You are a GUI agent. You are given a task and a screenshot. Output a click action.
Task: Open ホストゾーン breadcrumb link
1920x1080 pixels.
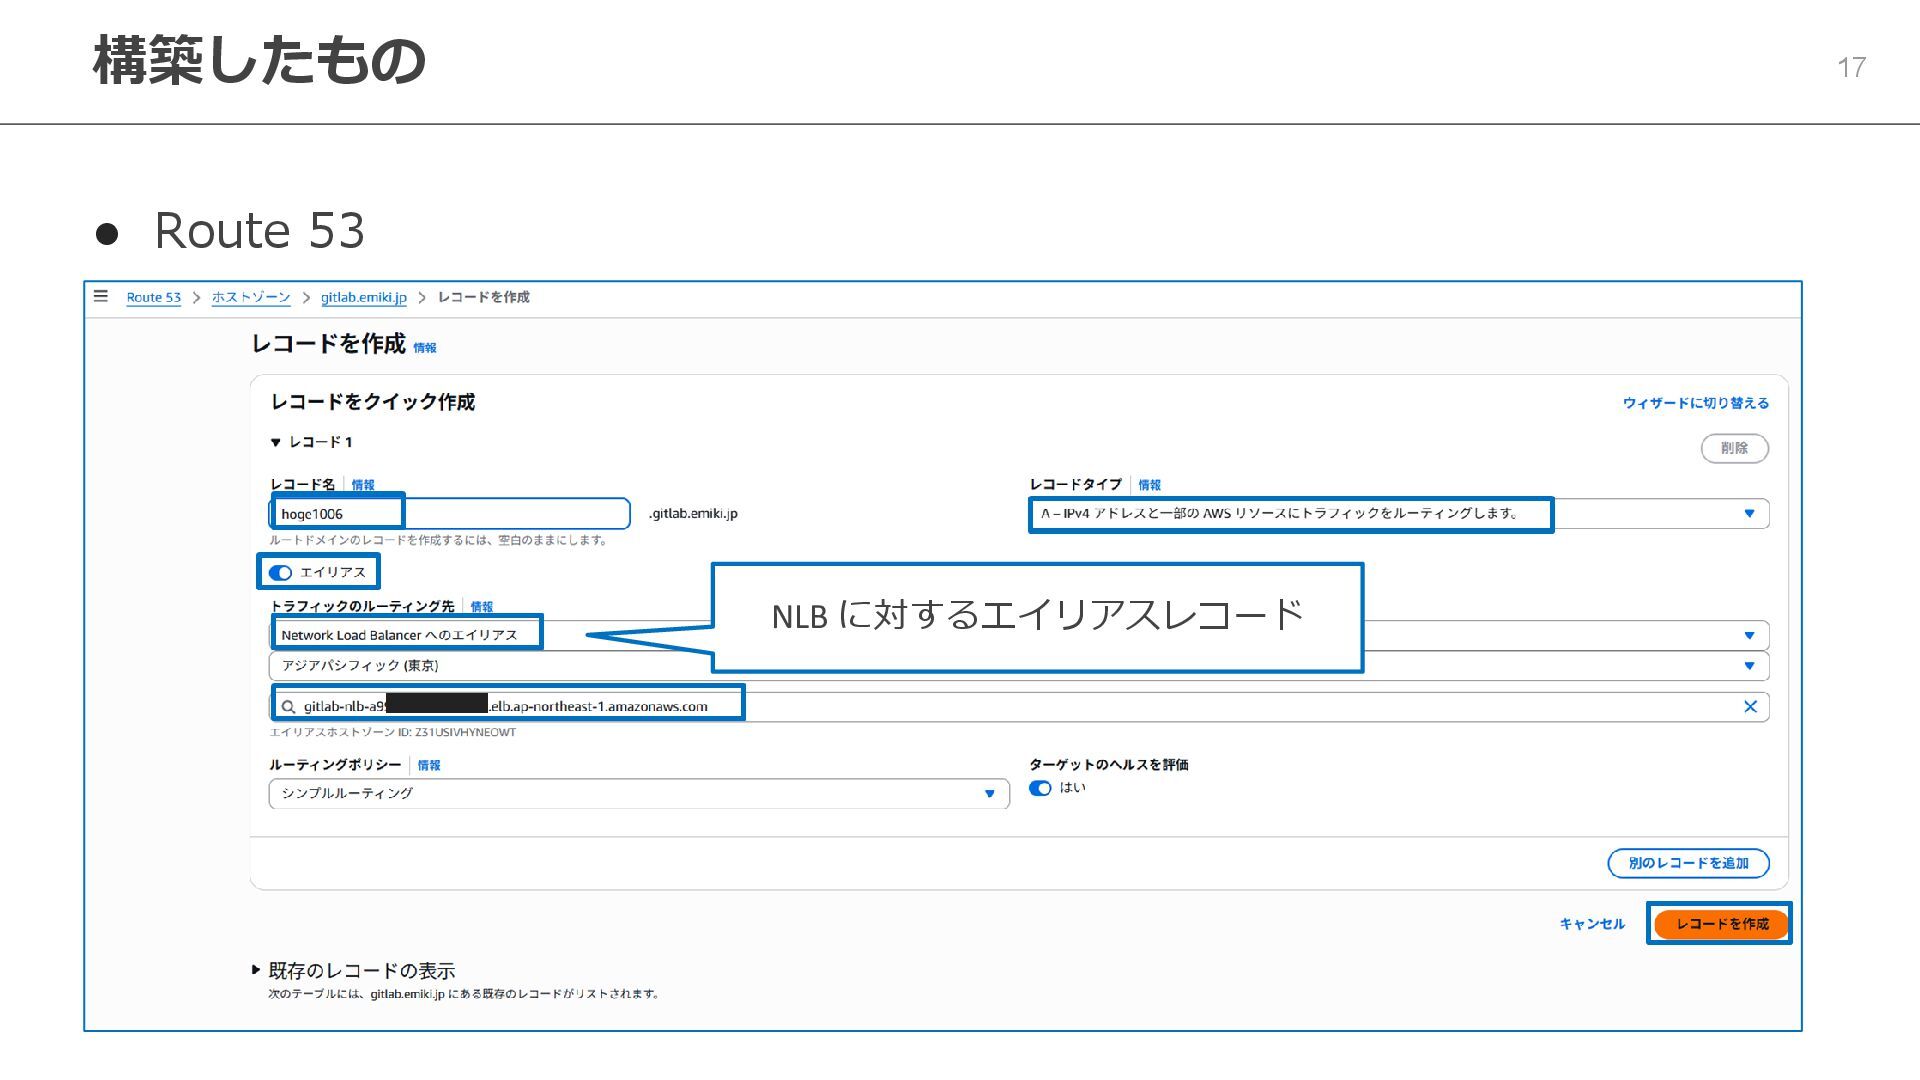click(250, 297)
